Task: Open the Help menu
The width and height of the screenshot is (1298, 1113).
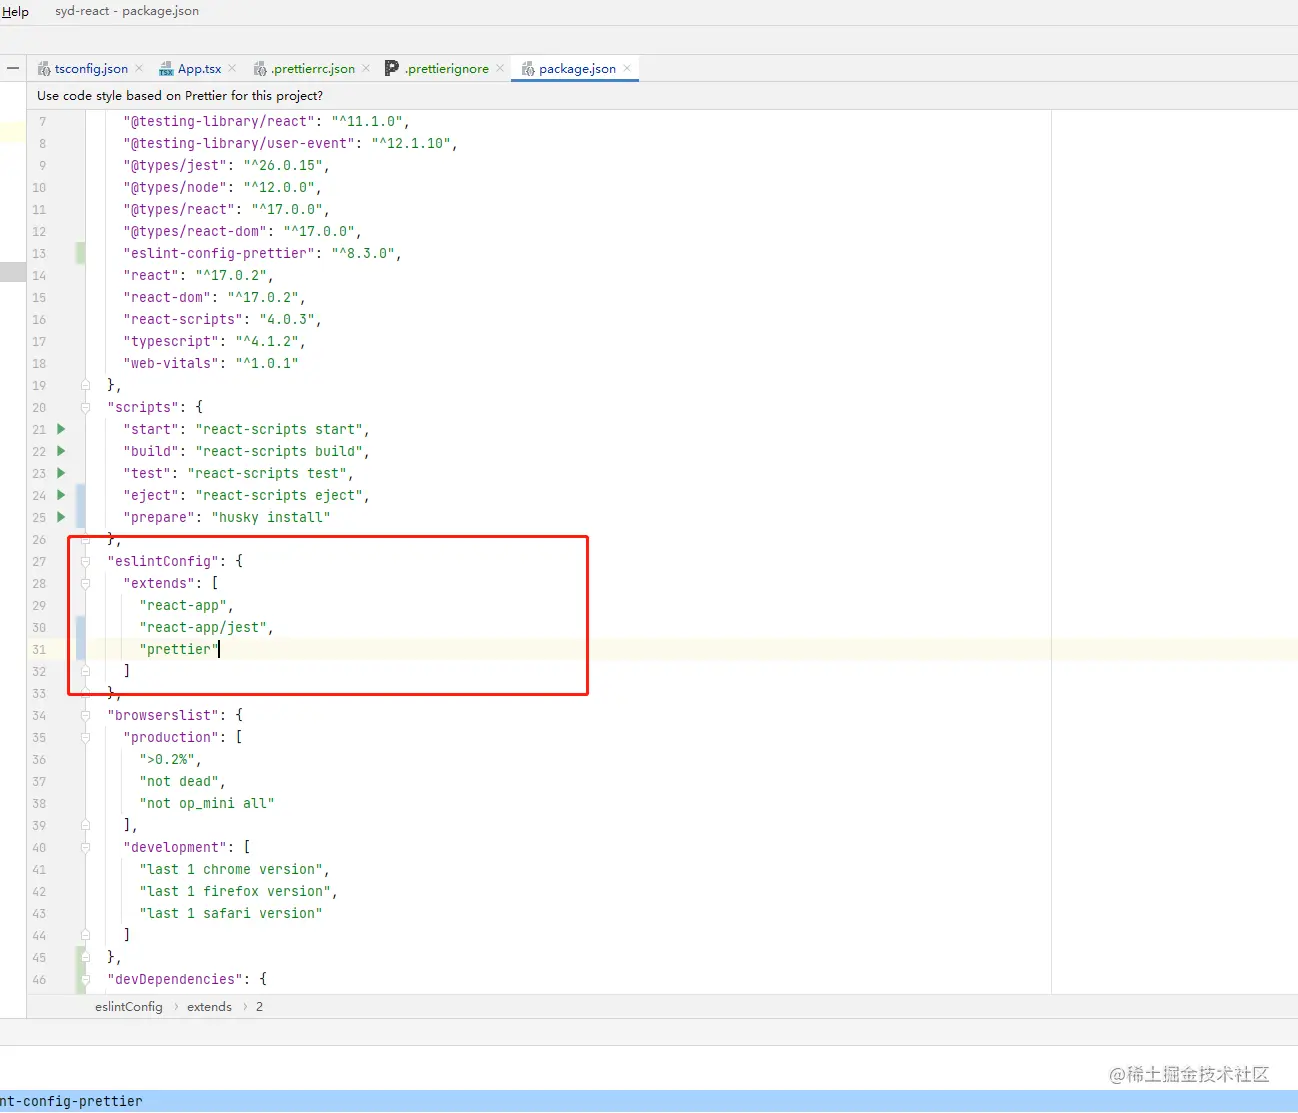Action: 15,12
